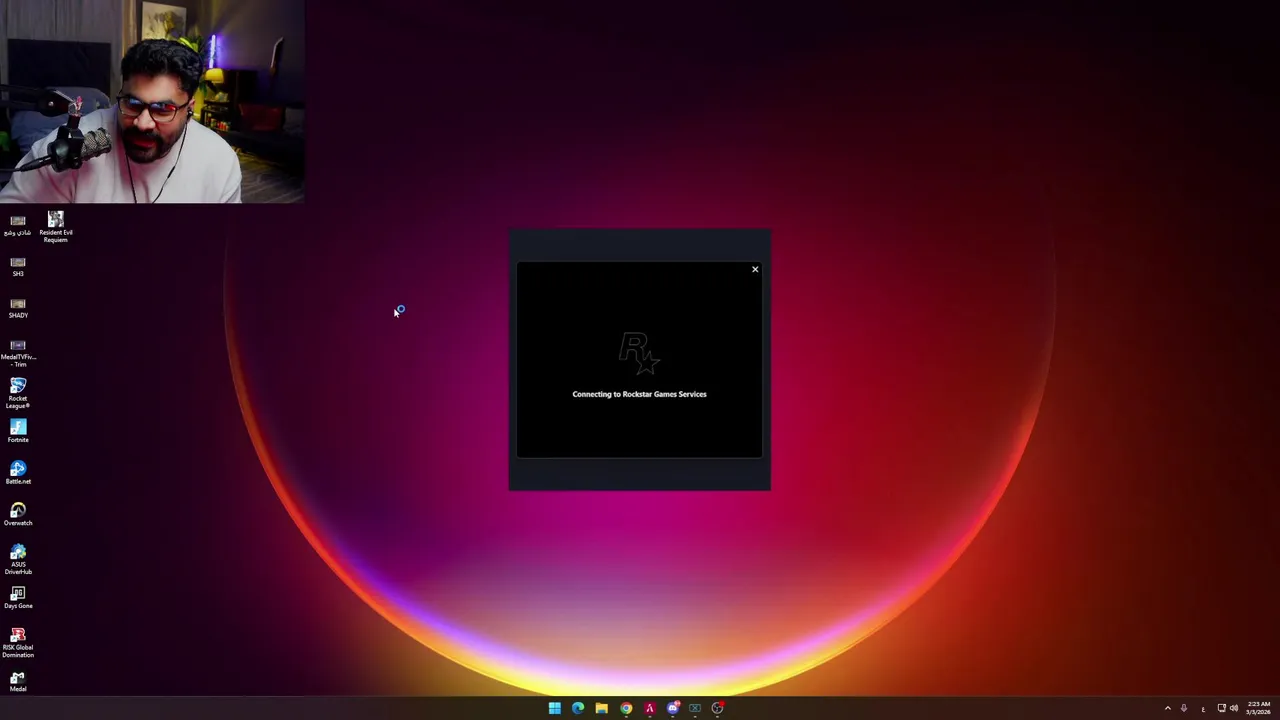This screenshot has height=720, width=1280.
Task: Select the MedalTVFiv... - Trim video file
Action: pos(18,353)
